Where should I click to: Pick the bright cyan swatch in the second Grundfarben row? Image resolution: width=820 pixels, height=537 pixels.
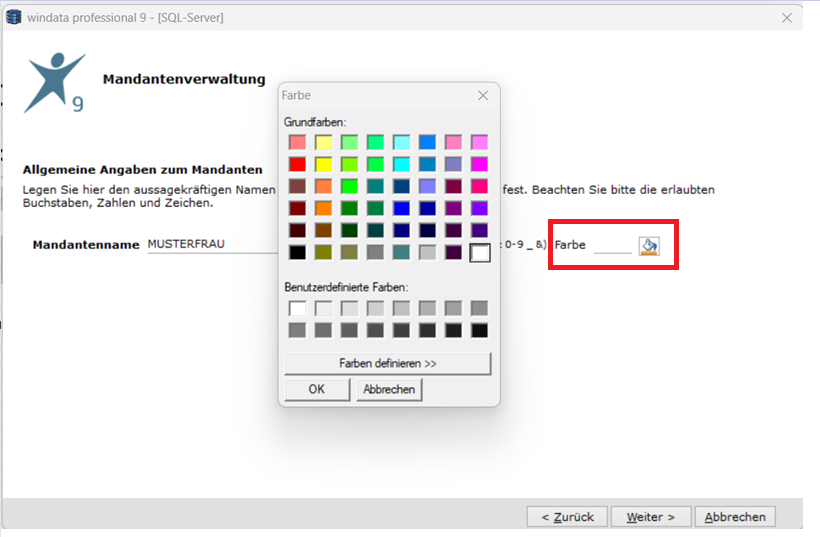pyautogui.click(x=401, y=164)
